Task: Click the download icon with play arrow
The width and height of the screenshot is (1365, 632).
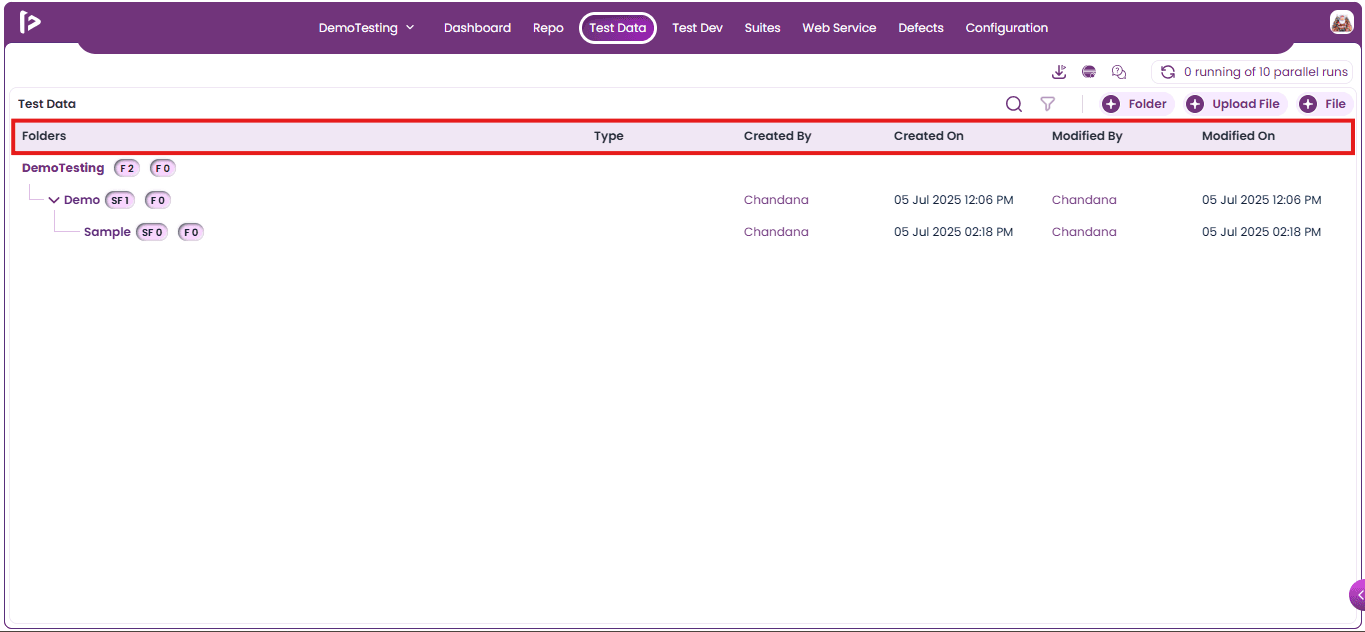Action: point(1060,72)
